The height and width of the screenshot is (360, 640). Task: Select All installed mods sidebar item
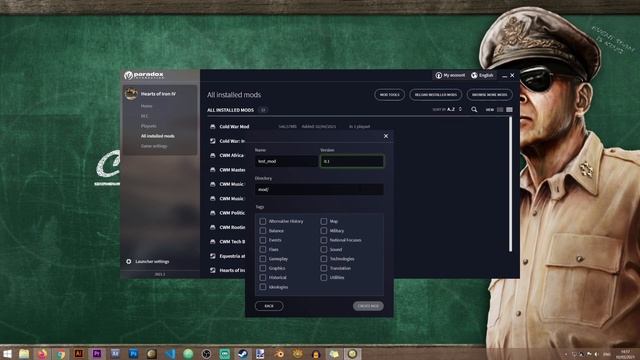(x=158, y=136)
